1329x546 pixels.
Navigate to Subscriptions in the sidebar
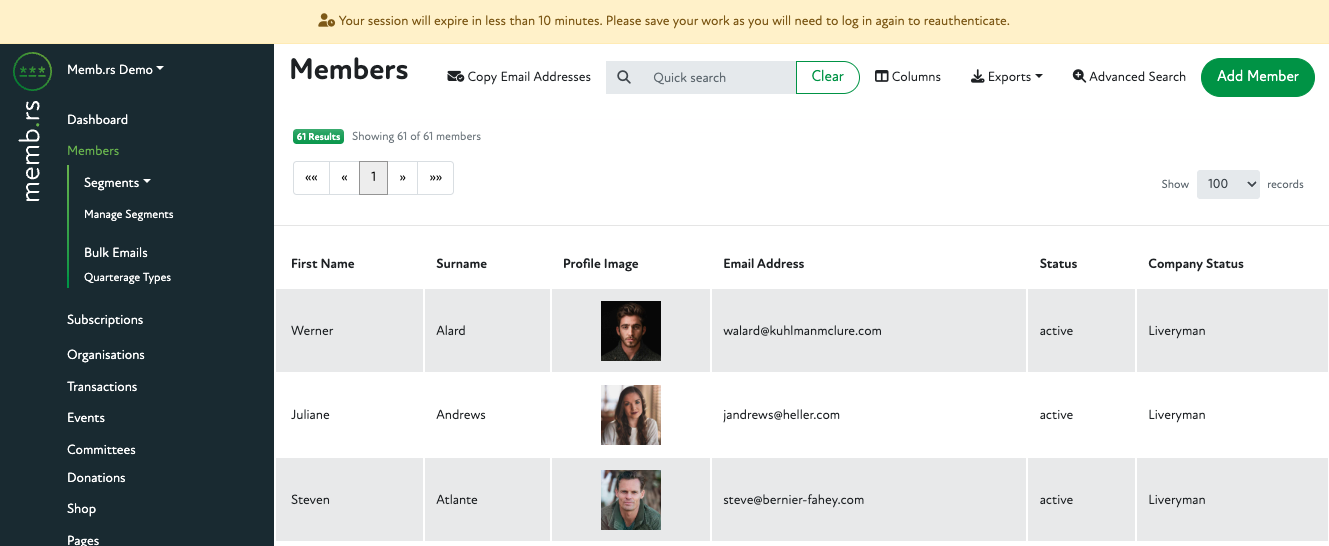(105, 320)
